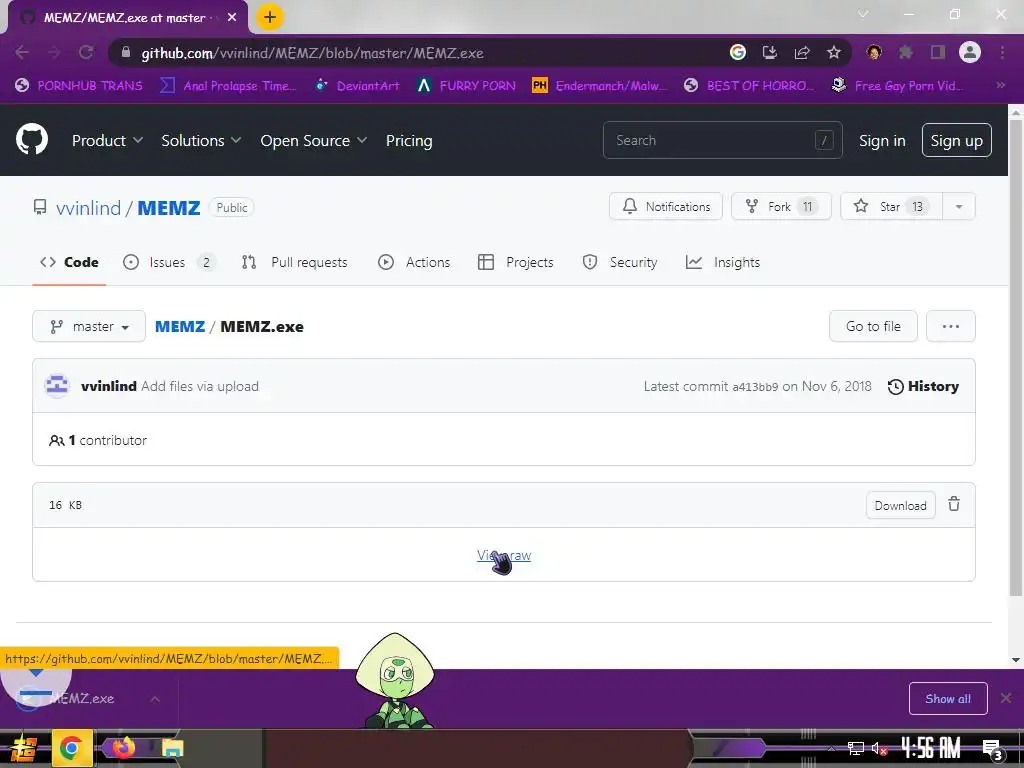Open the tab search chevron in the title bar
Screen dimensions: 1024x768
(x=863, y=14)
